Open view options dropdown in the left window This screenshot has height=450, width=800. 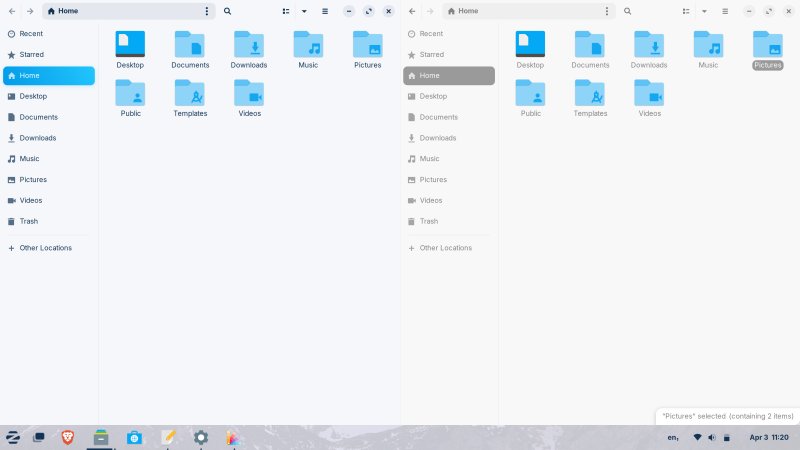tap(304, 11)
